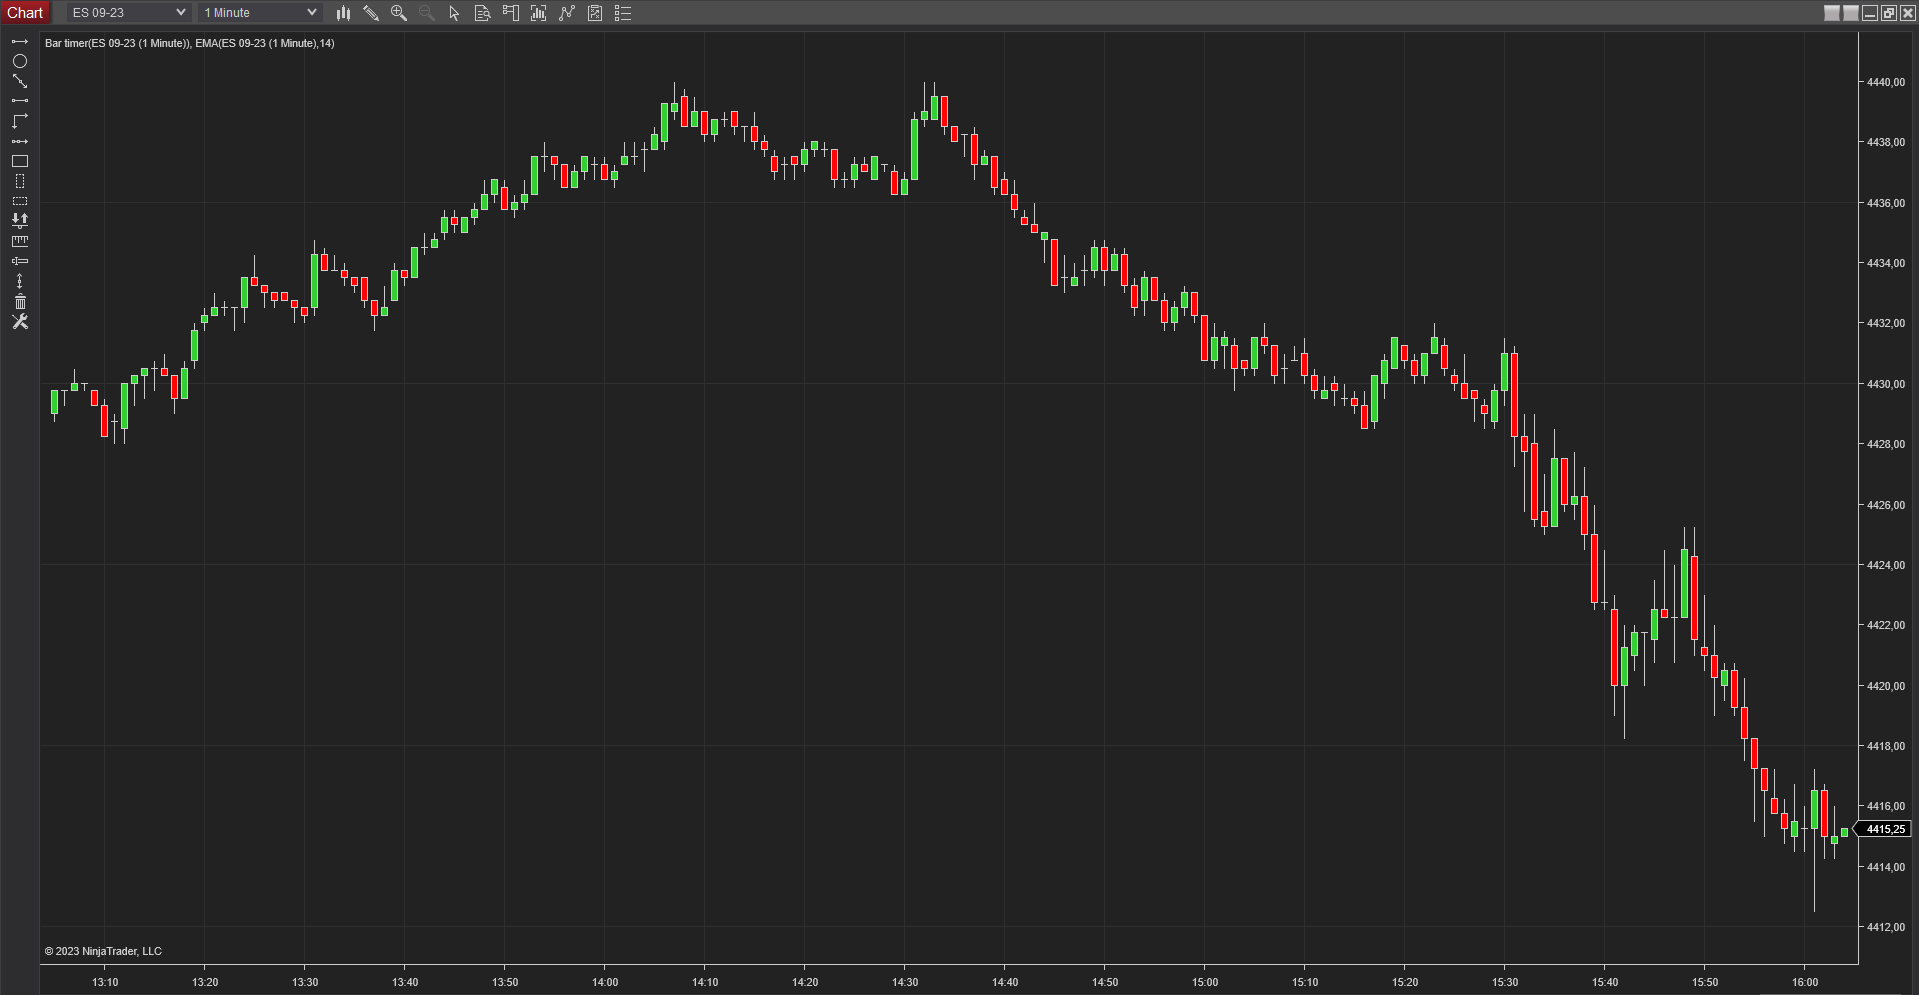
Task: Select the Risk-Reward arrows tool
Action: click(x=19, y=221)
